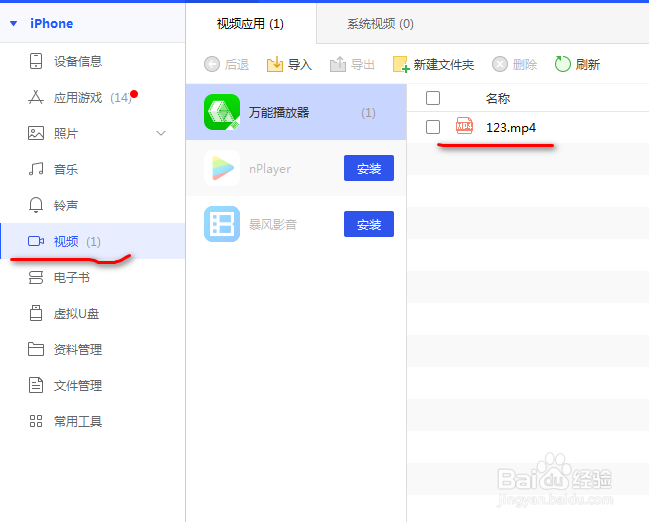Viewport: 649px width, 522px height.
Task: Select the 123.mp4 file name
Action: tap(511, 127)
